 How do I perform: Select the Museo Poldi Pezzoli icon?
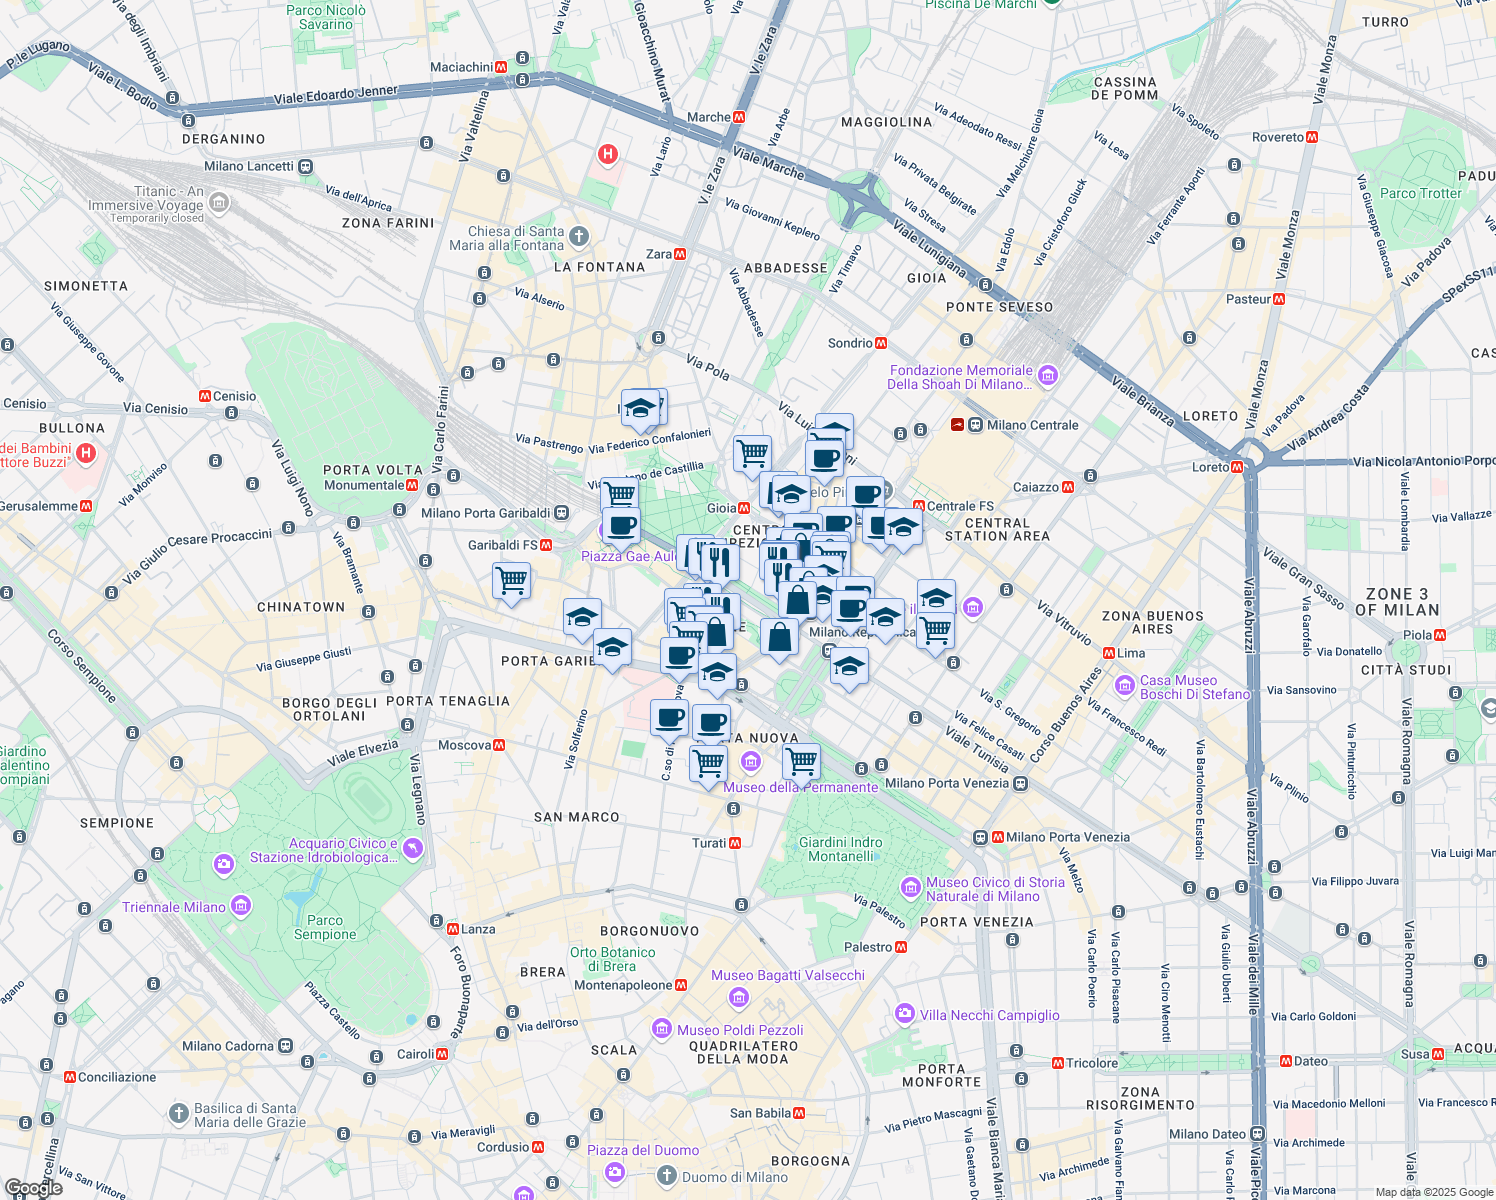661,1029
